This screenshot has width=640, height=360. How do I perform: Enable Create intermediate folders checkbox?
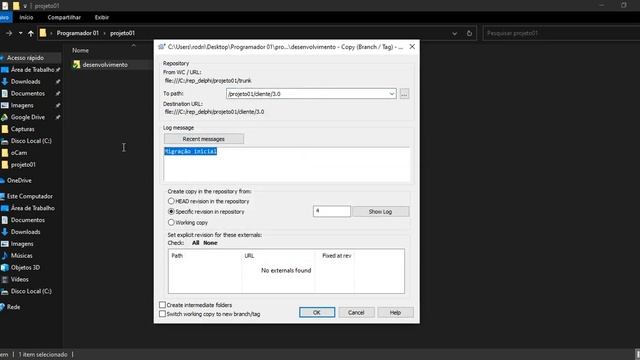coord(162,305)
